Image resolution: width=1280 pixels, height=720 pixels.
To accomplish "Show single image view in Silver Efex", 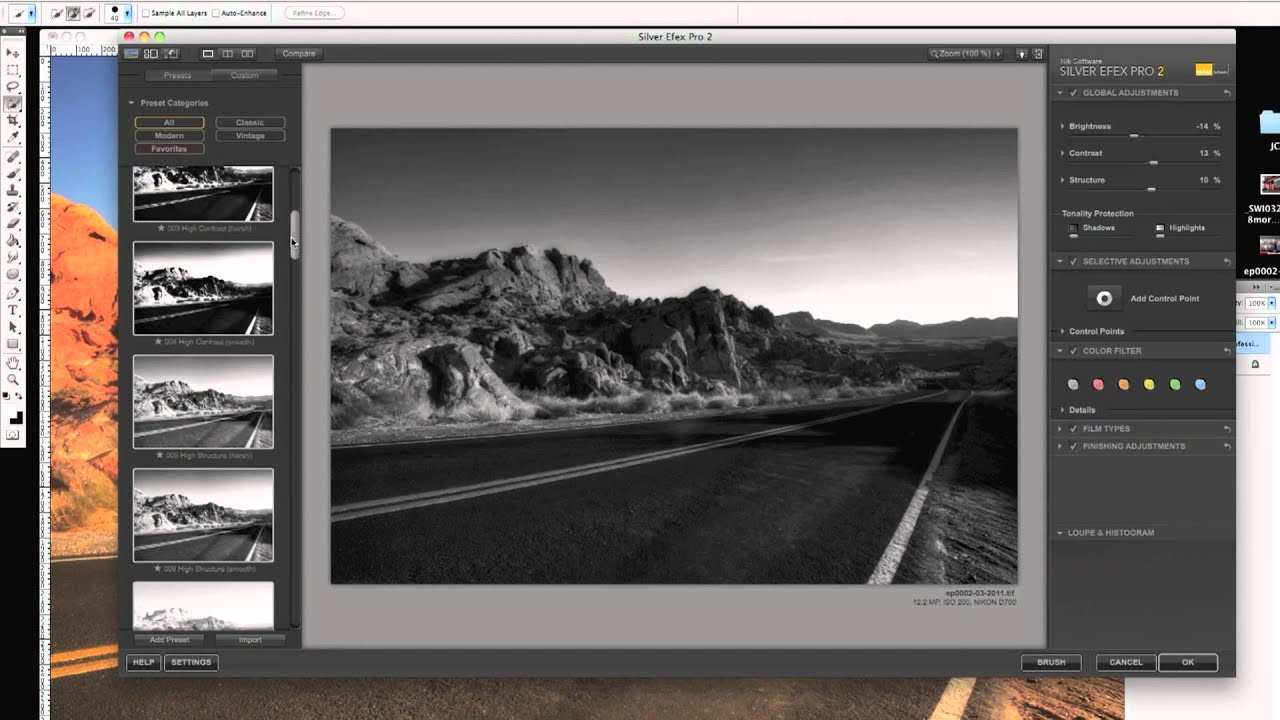I will [x=208, y=54].
